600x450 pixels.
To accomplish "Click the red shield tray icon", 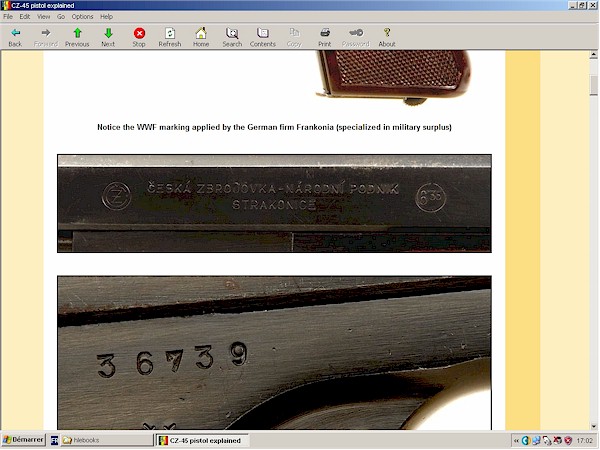I will point(568,441).
